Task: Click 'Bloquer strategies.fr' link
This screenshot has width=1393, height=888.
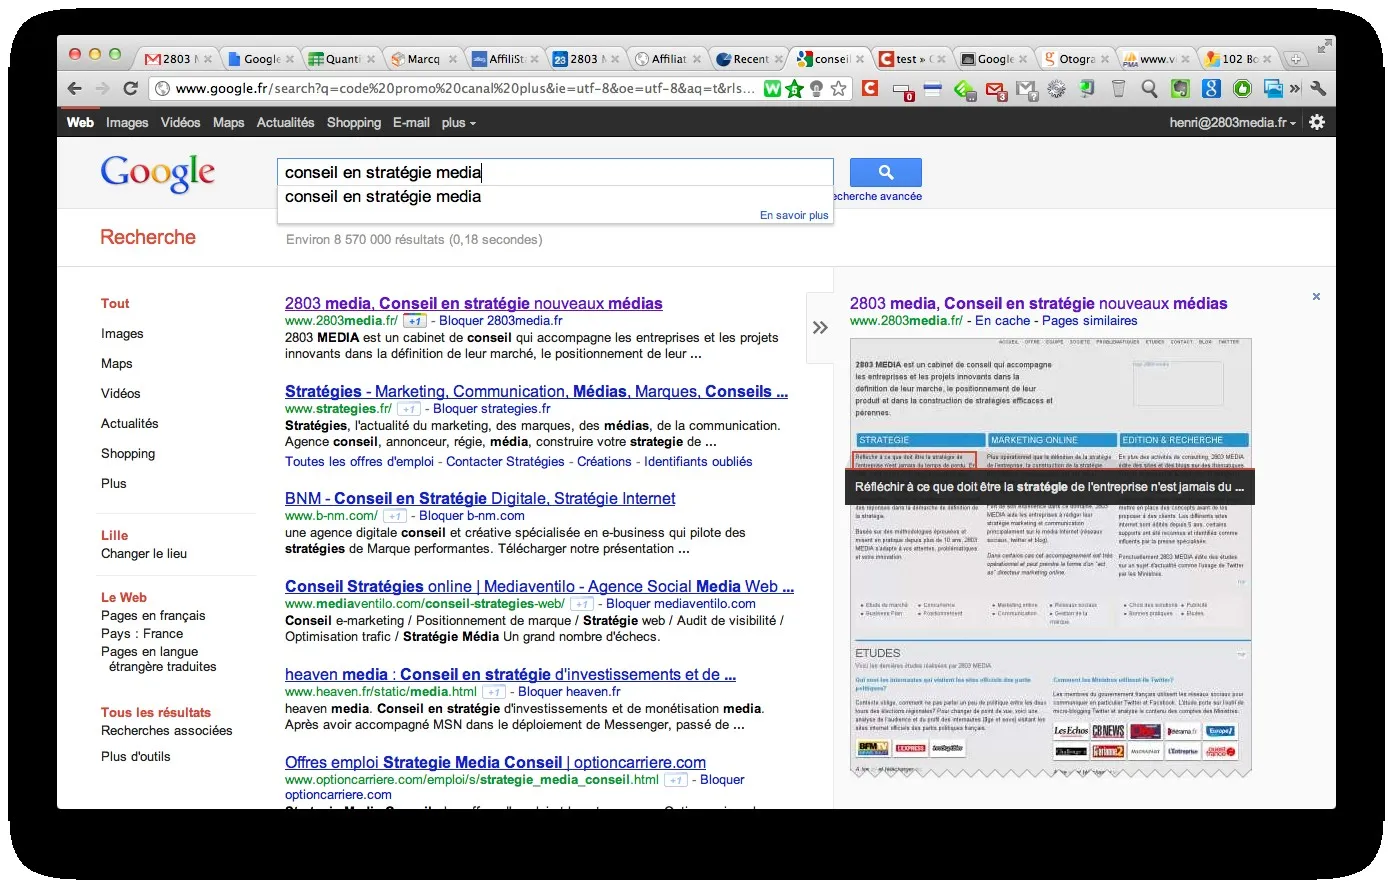Action: tap(492, 409)
